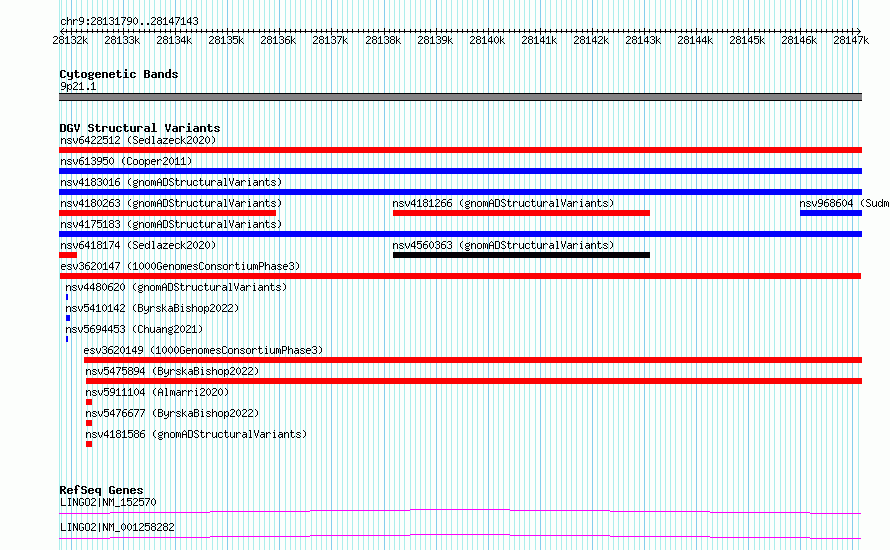Screen dimensions: 890x550
Task: Click the 28143k ruler mark
Action: coord(643,40)
